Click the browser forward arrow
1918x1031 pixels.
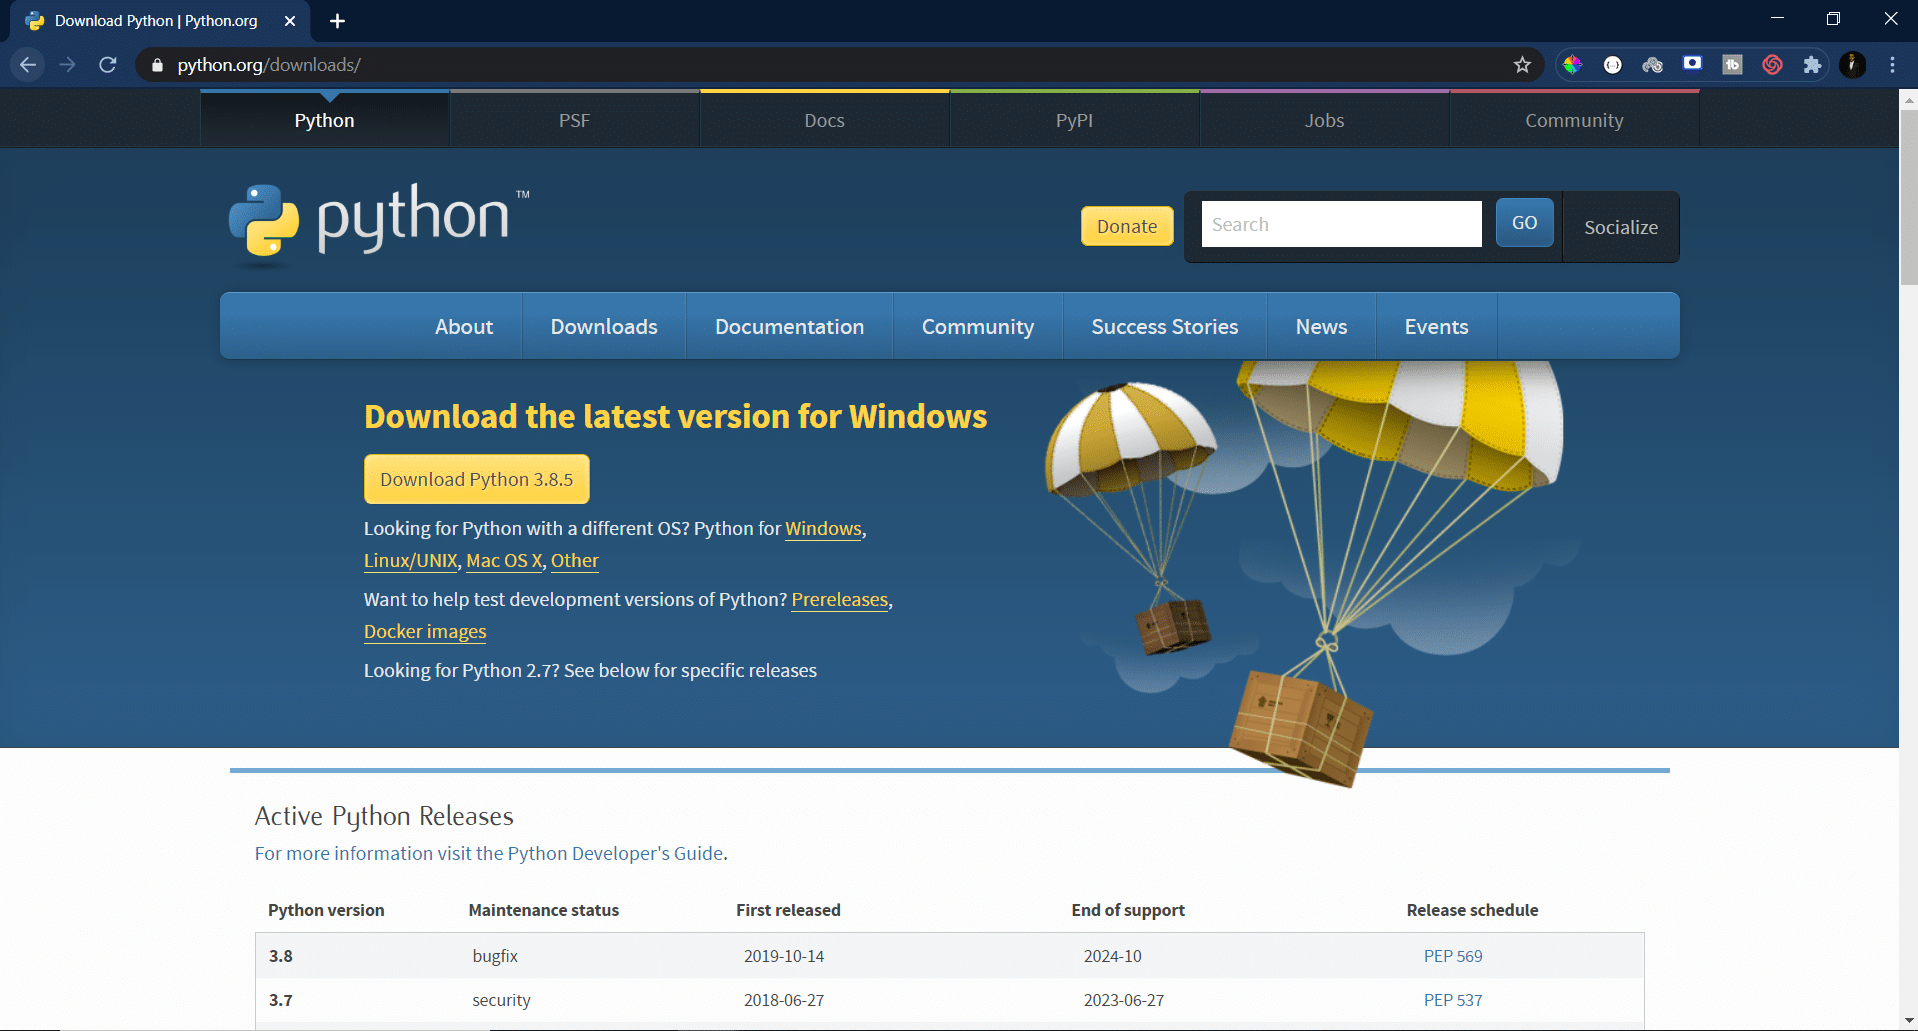tap(68, 65)
